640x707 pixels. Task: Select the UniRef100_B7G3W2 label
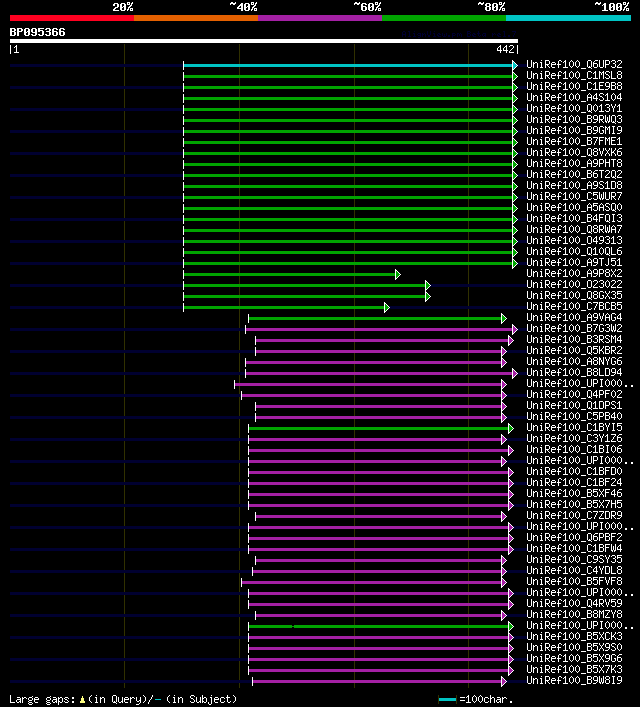tap(574, 328)
